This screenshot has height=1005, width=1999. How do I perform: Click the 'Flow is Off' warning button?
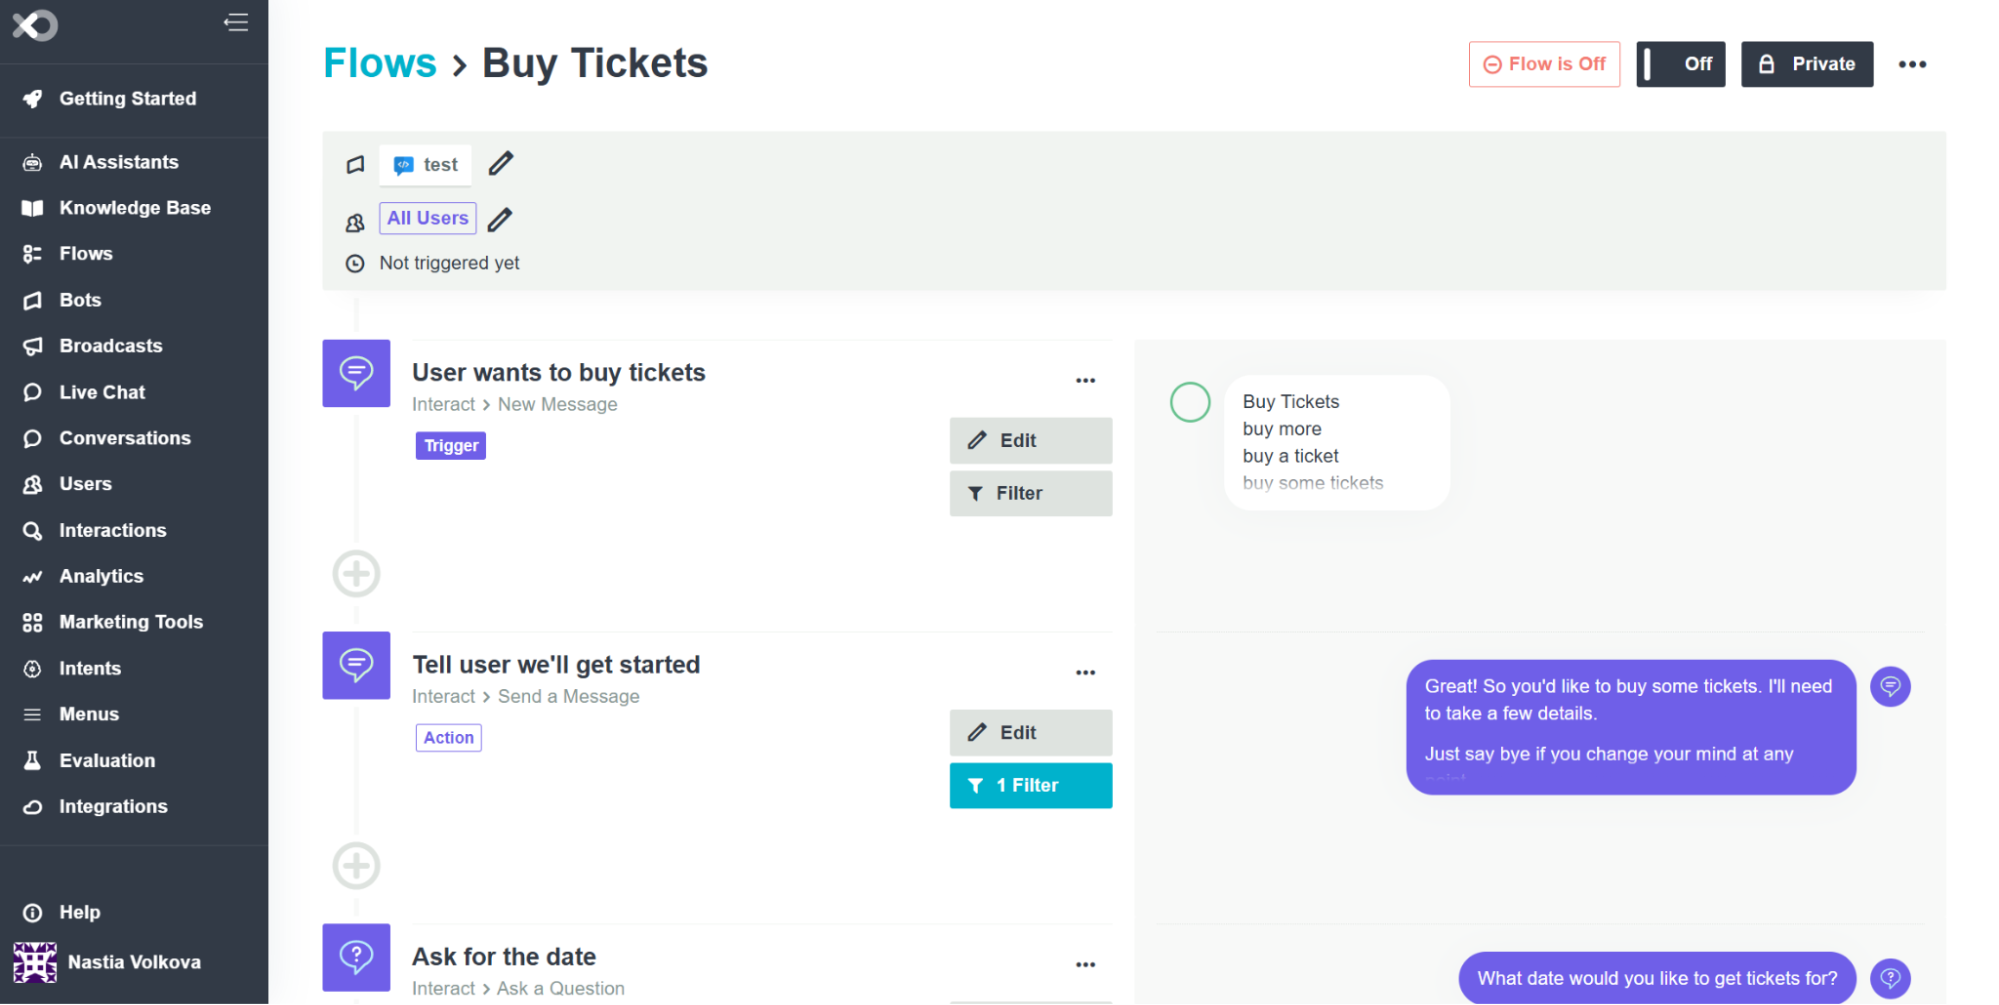(1544, 64)
